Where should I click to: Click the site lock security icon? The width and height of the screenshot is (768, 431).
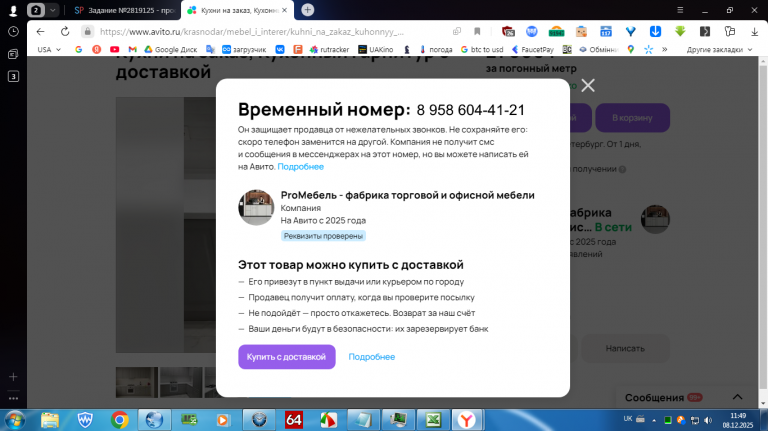pyautogui.click(x=88, y=32)
